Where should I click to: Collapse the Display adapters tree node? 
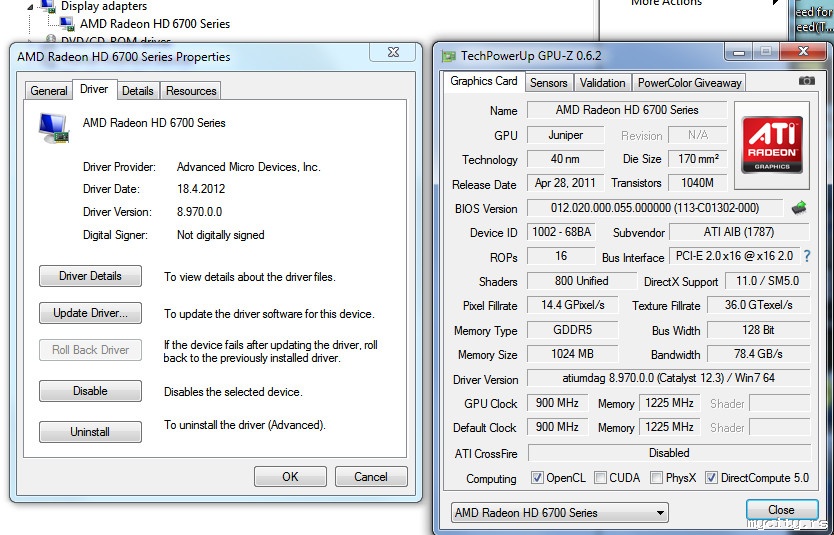point(30,7)
